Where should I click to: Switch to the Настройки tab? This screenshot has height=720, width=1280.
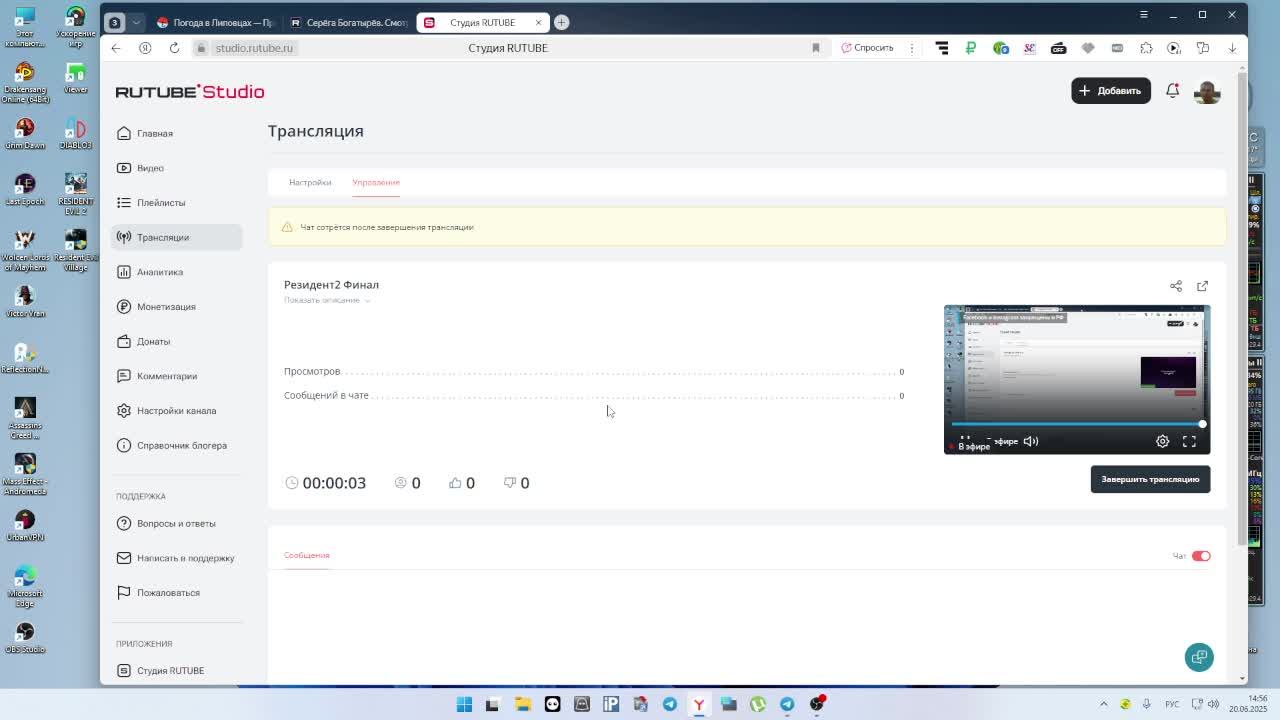tap(310, 182)
